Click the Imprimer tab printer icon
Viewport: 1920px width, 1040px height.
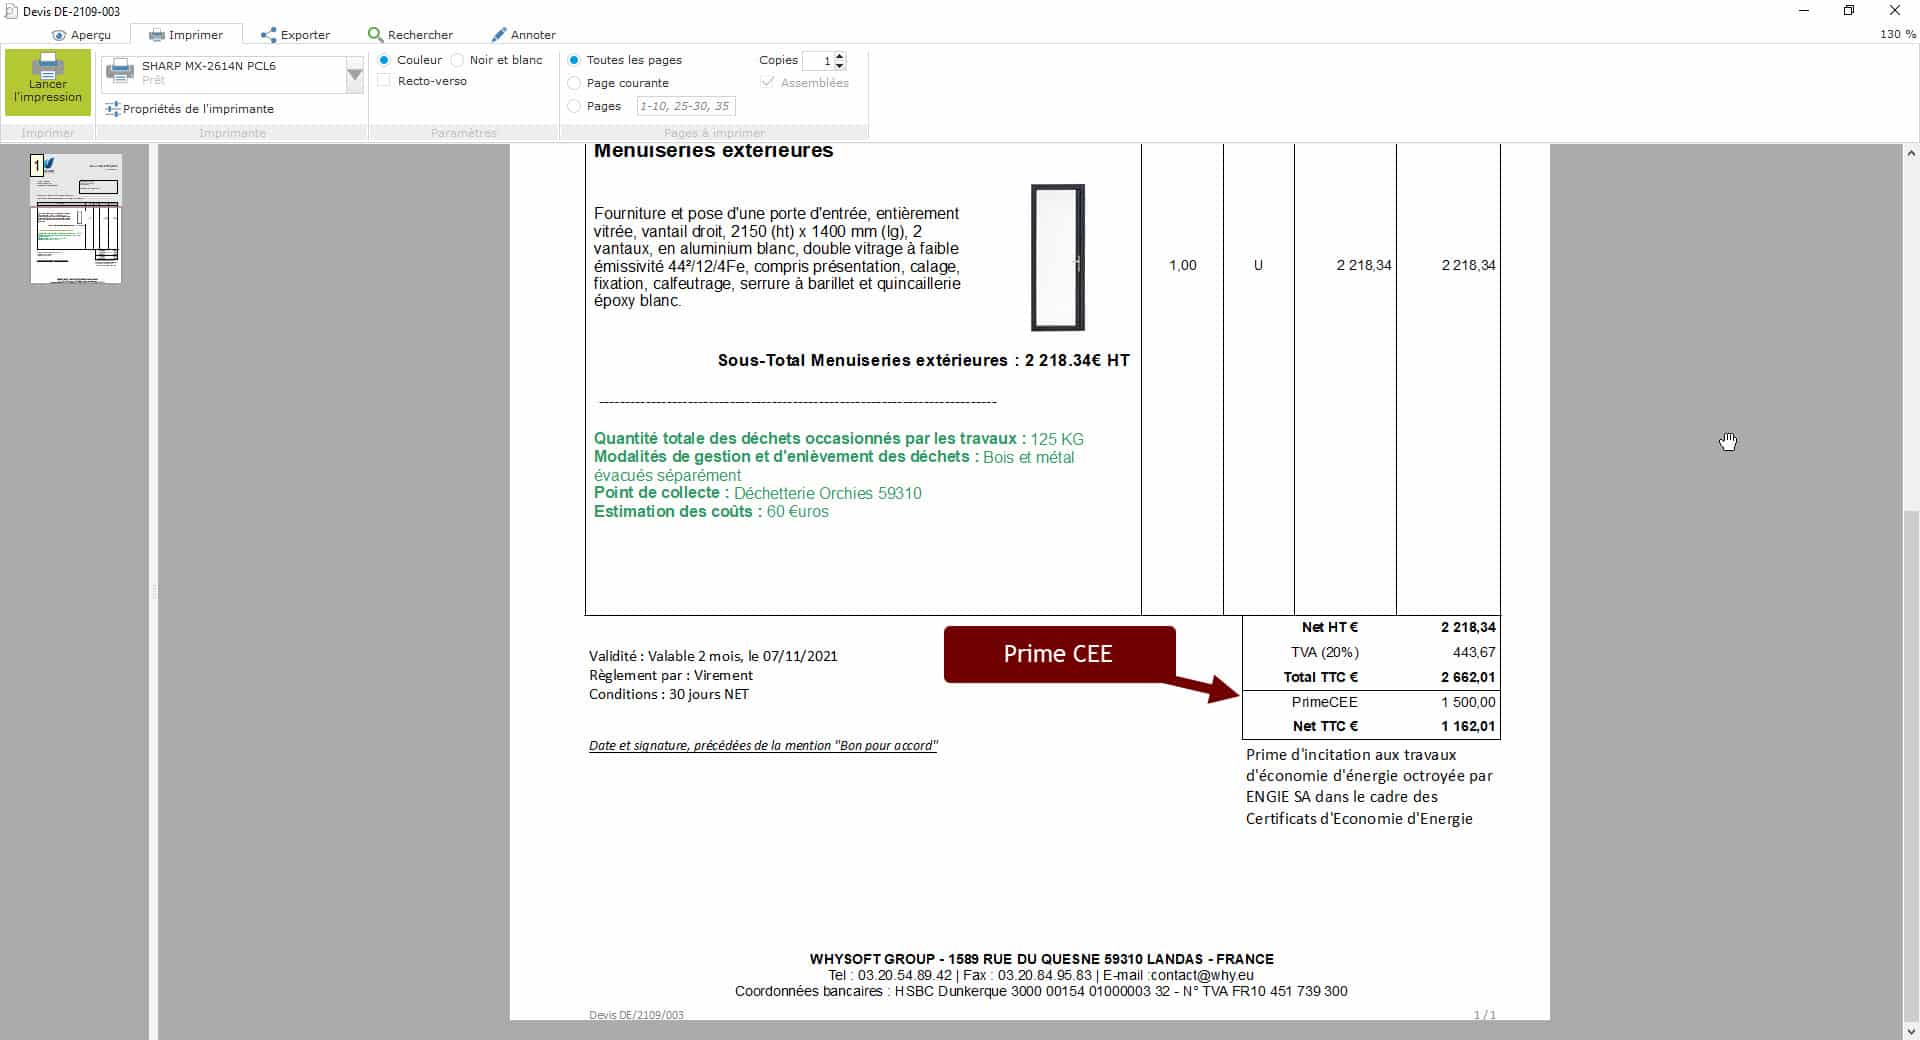pyautogui.click(x=157, y=35)
